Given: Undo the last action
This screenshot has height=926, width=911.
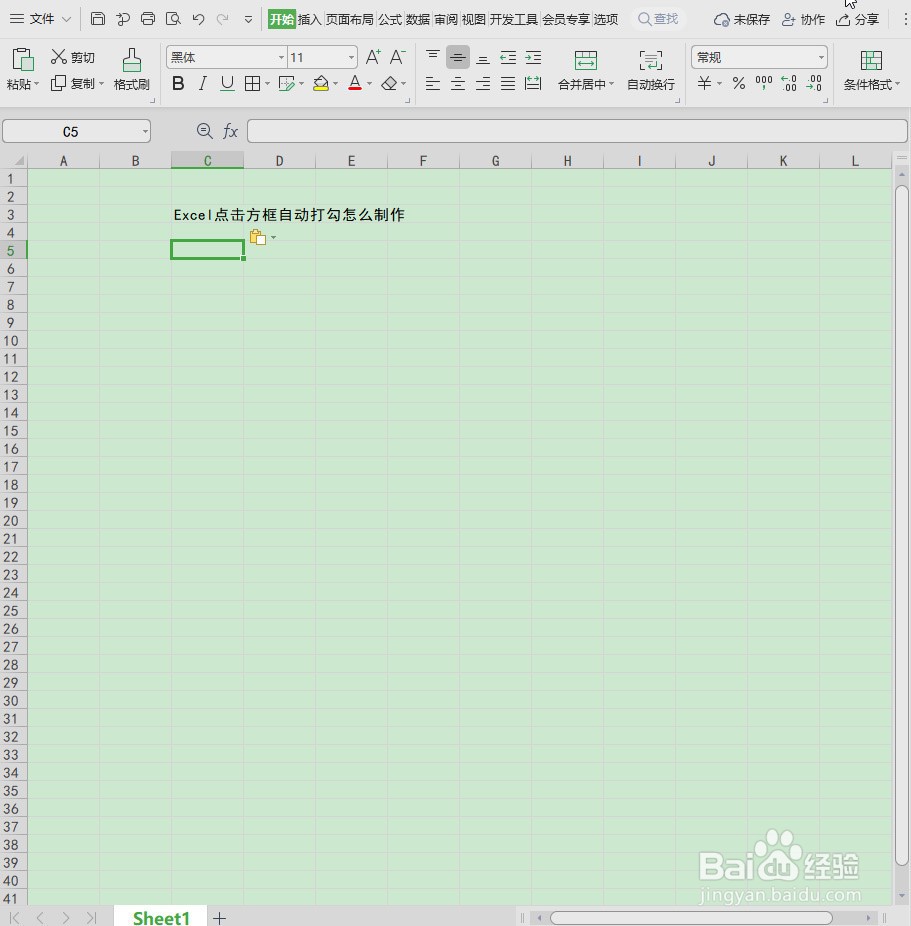Looking at the screenshot, I should coord(198,19).
